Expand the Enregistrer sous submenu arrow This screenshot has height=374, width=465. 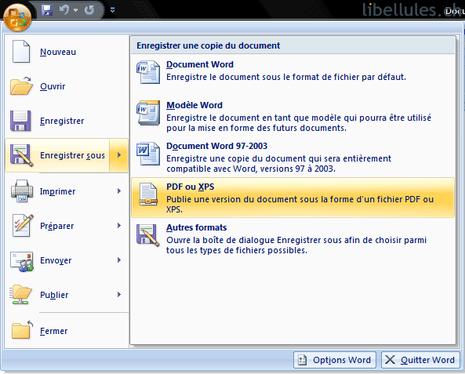pyautogui.click(x=119, y=155)
